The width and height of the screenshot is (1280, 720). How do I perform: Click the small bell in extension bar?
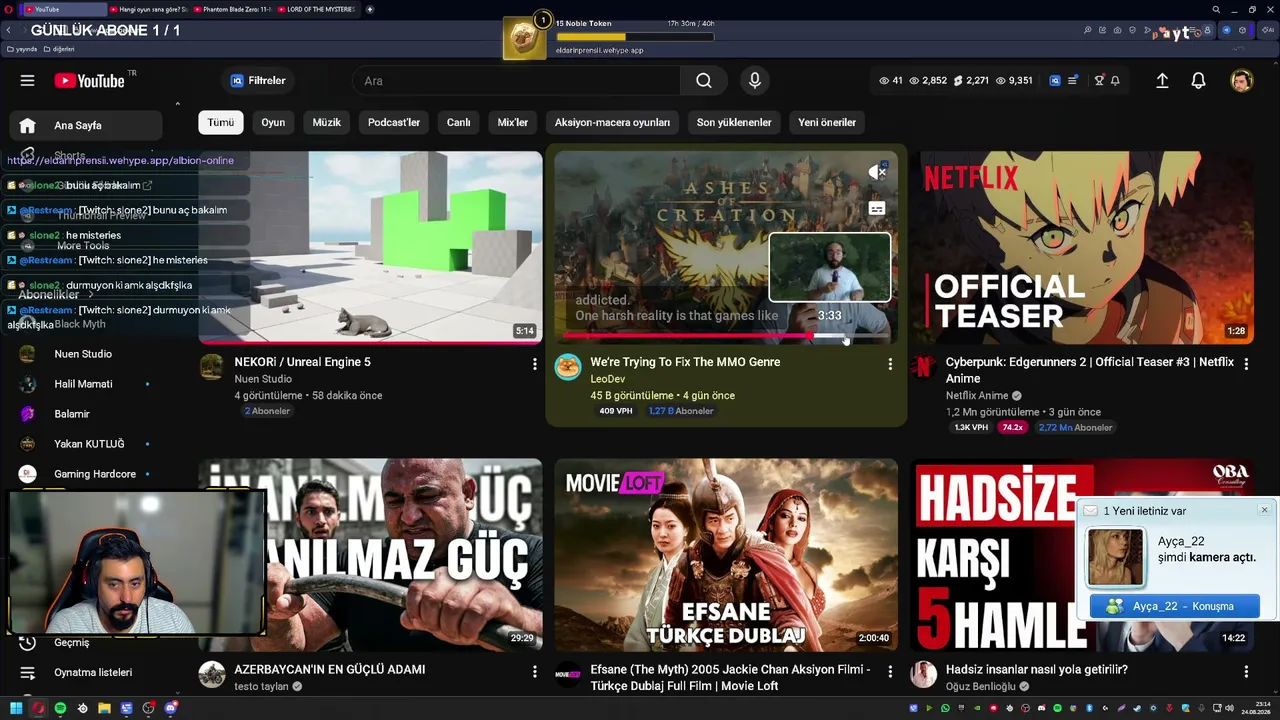point(1115,81)
